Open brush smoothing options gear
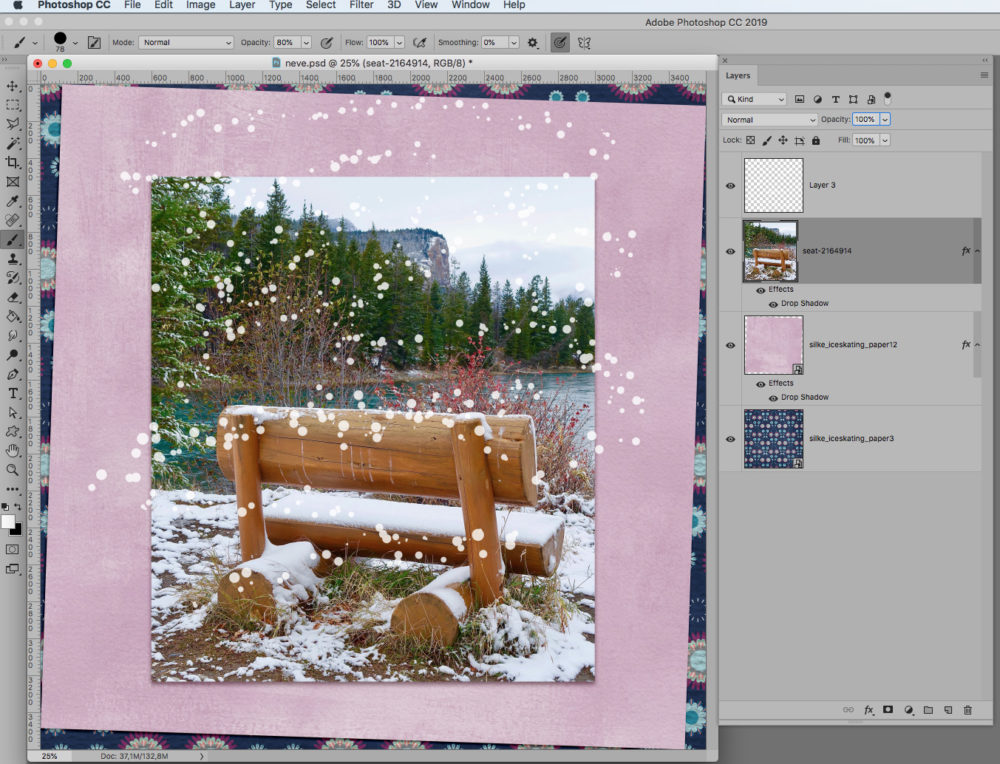The height and width of the screenshot is (764, 1000). [532, 43]
